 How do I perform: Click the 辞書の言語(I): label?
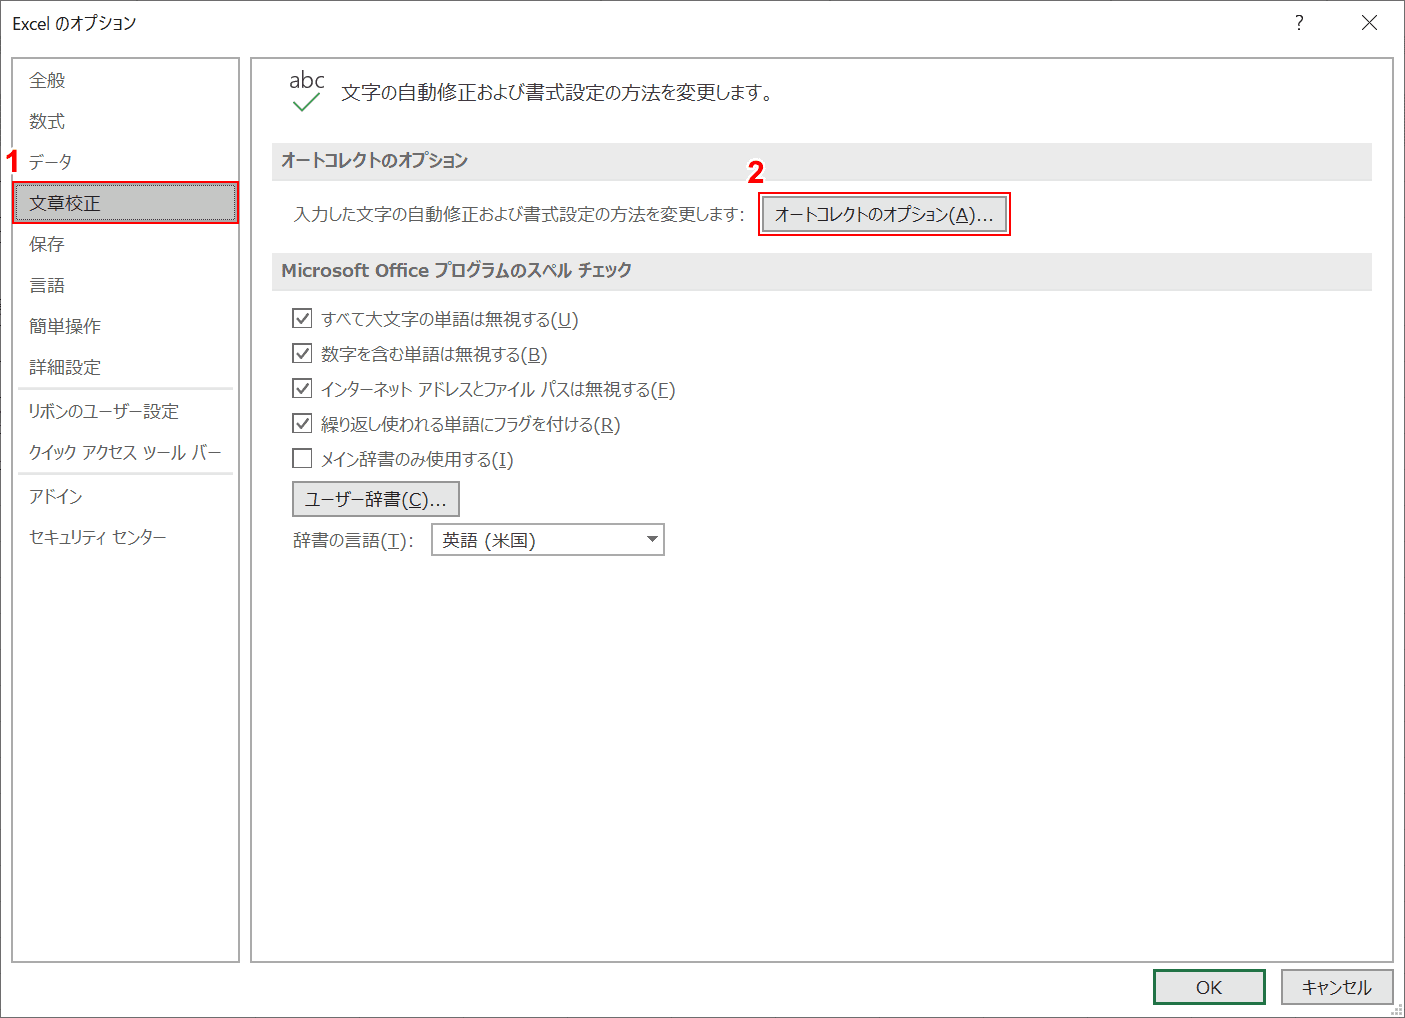(x=353, y=541)
